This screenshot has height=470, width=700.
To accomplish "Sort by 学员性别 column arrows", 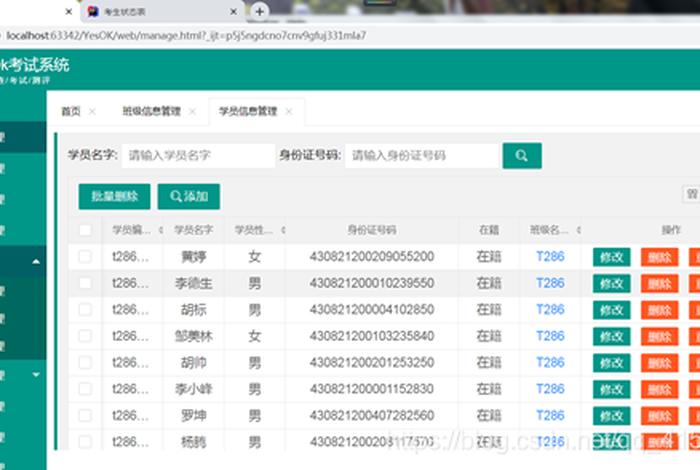I will tap(283, 230).
